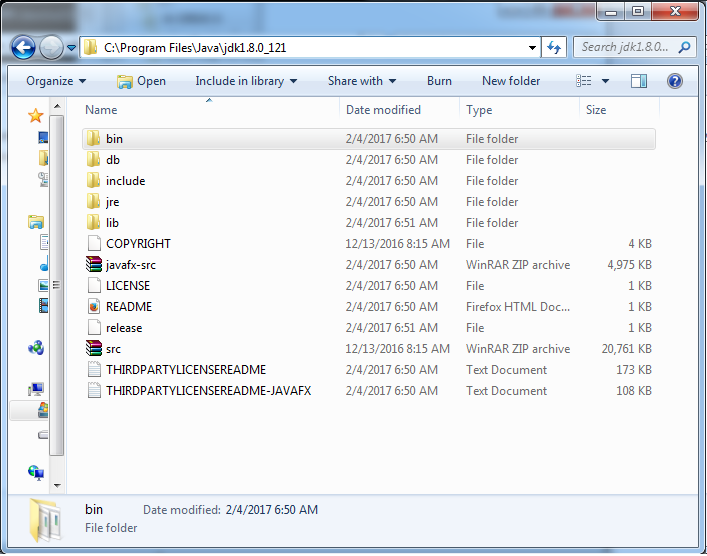Select the include folder icon

(x=93, y=180)
